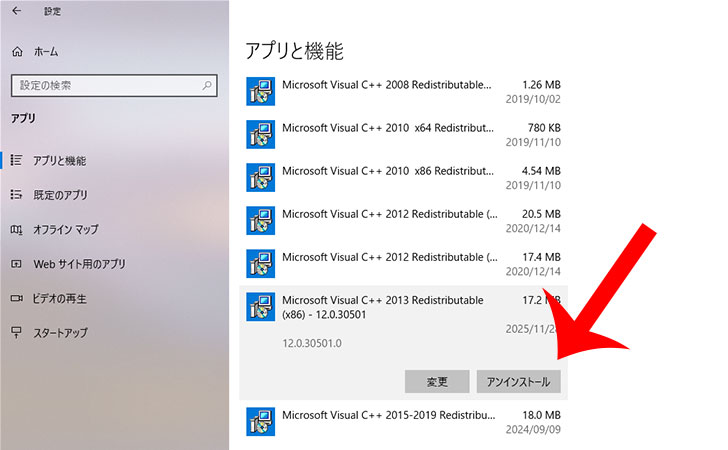This screenshot has width=728, height=450.
Task: Click the Video playback sidebar icon
Action: pos(16,298)
